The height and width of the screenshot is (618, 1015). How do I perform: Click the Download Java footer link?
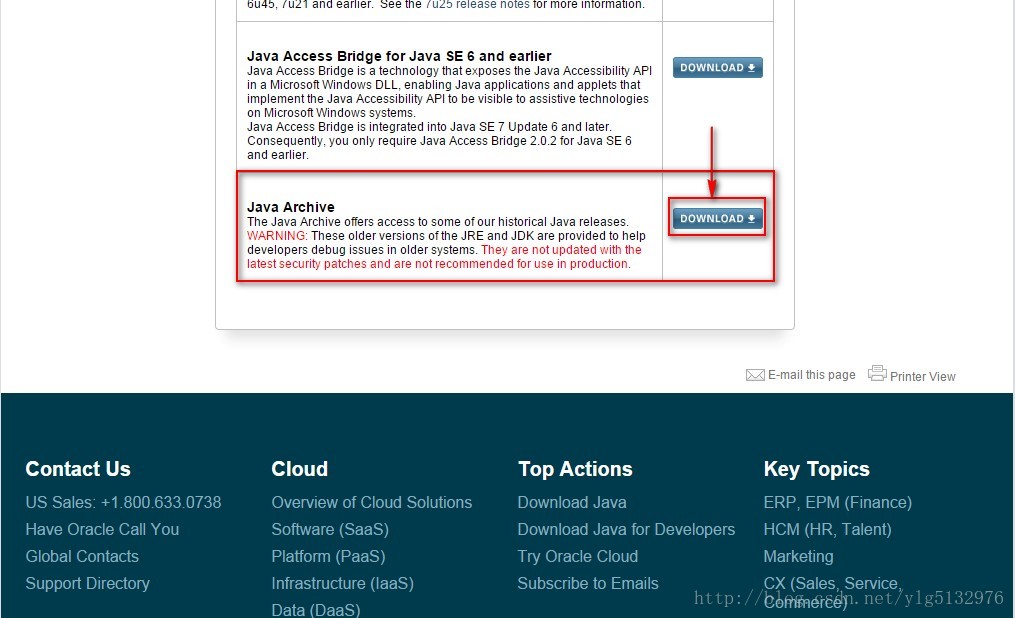coord(572,502)
